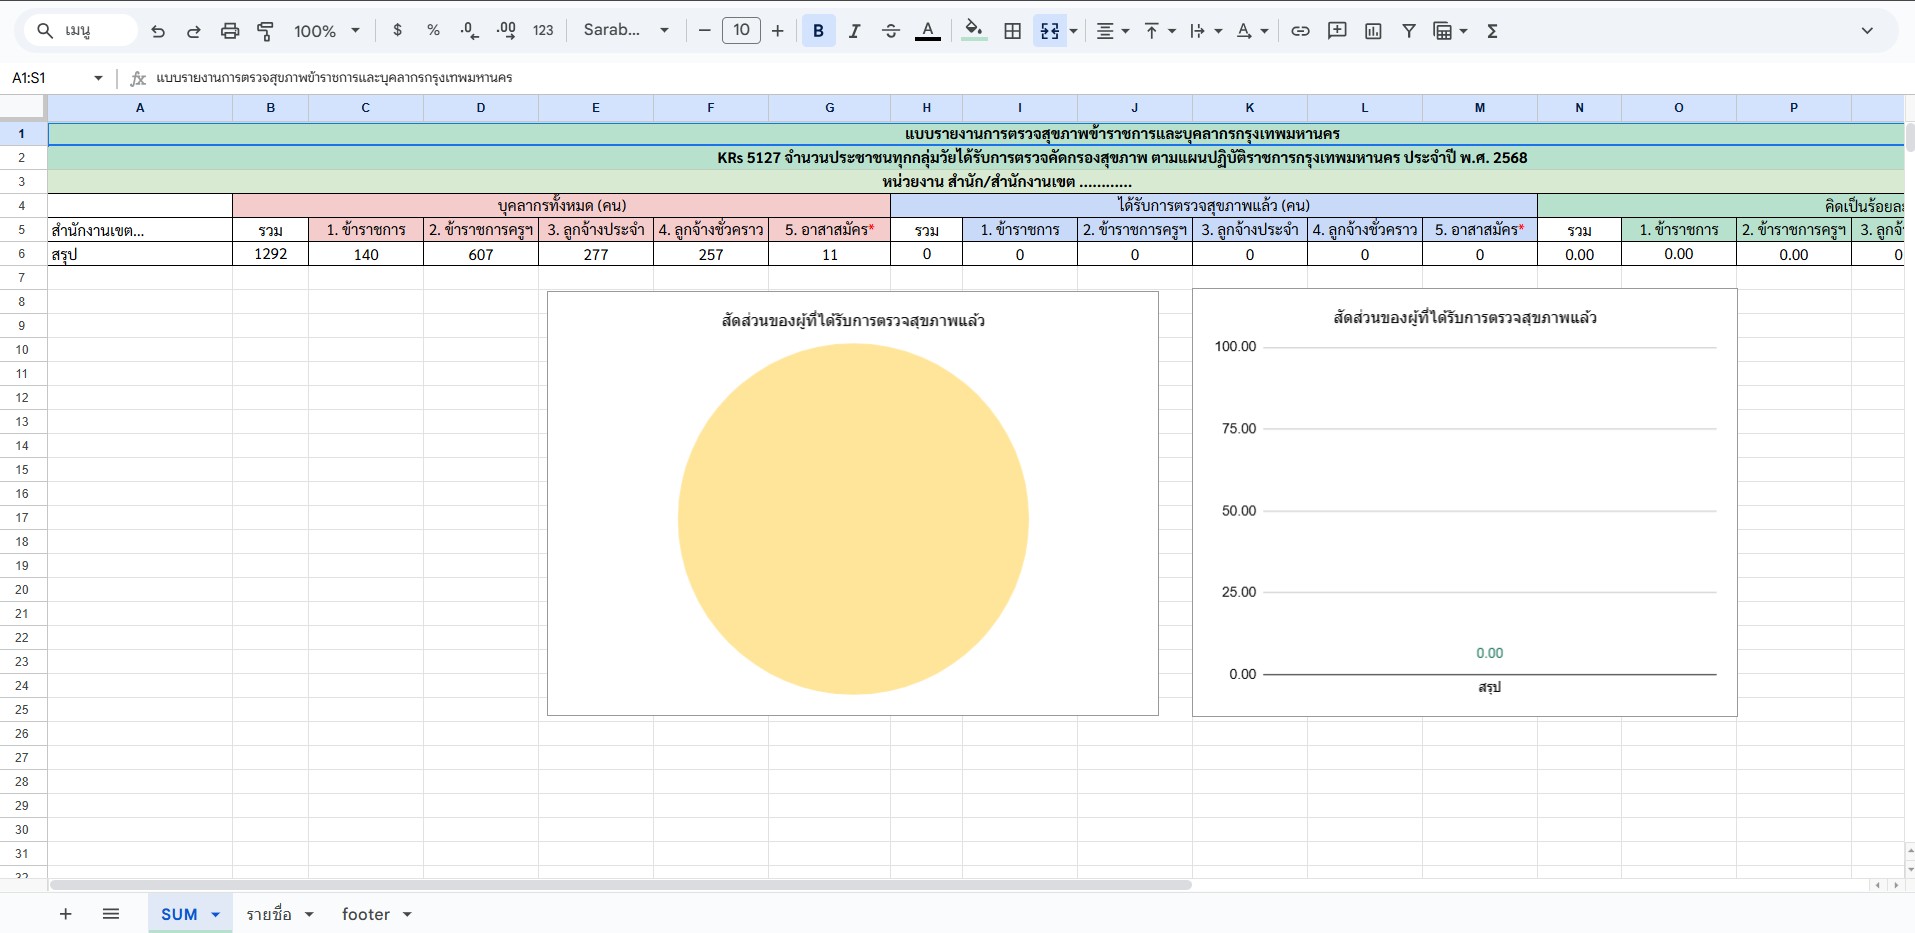Screen dimensions: 1915x933
Task: Create a filter
Action: (x=1409, y=31)
